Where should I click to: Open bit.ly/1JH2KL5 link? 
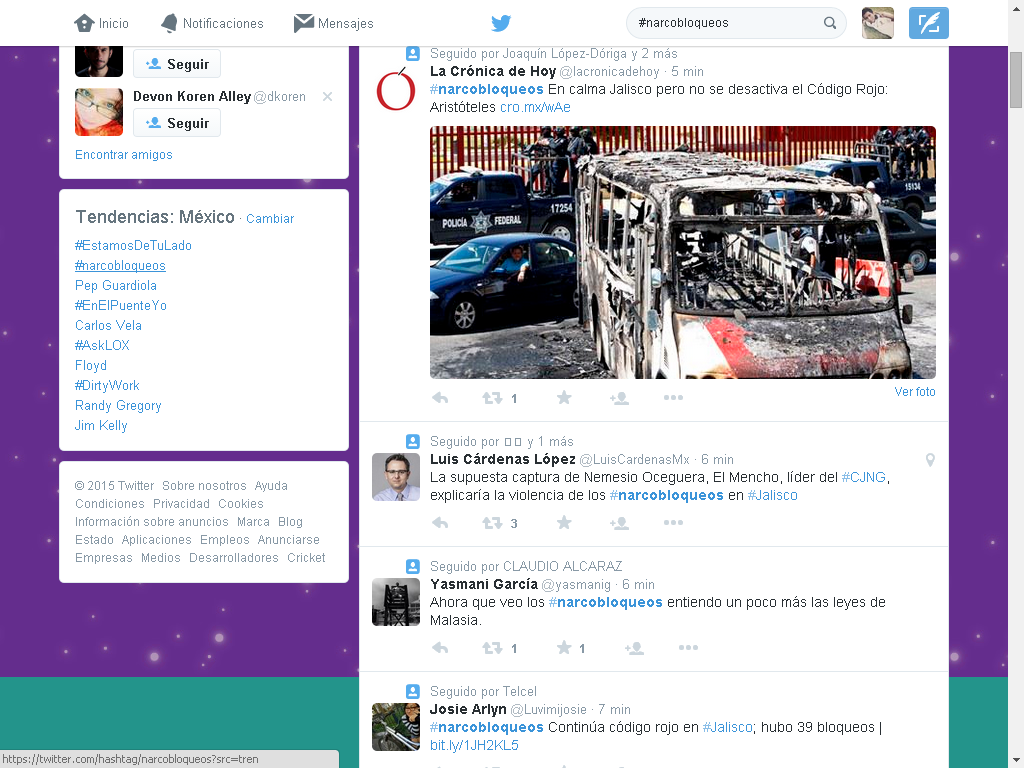pos(474,745)
